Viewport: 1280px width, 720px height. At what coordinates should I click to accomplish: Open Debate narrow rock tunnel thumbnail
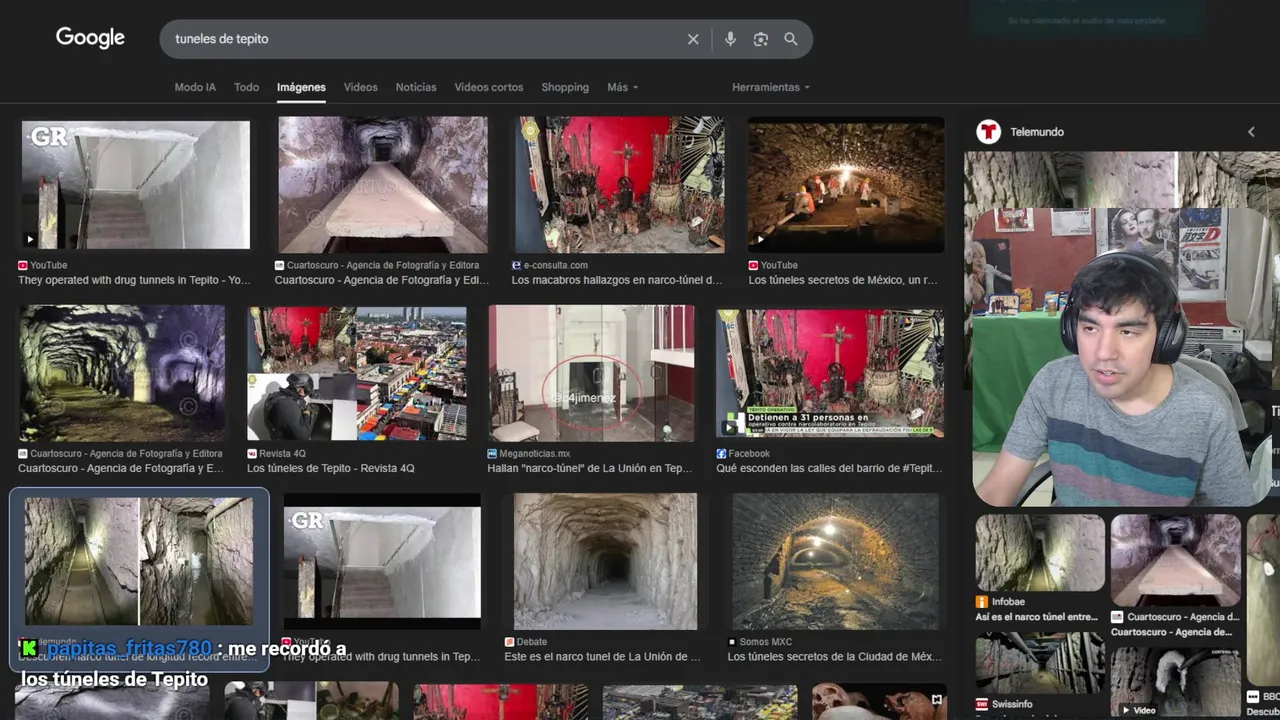(x=605, y=561)
